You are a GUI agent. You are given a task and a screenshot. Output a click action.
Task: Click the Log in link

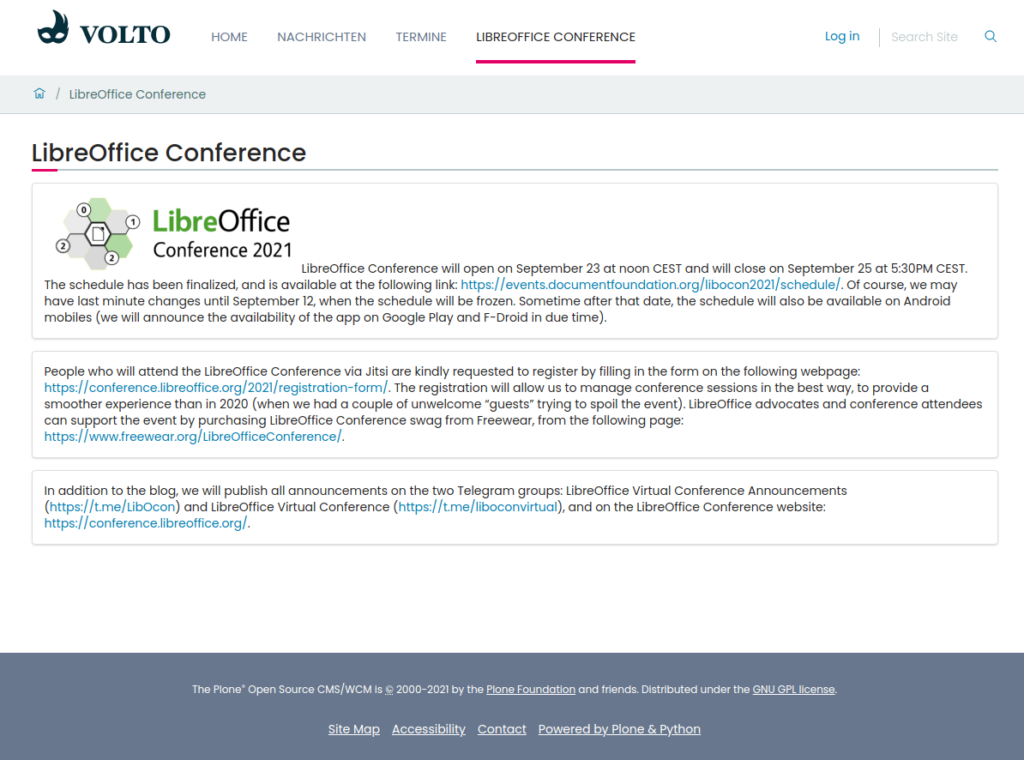[842, 37]
